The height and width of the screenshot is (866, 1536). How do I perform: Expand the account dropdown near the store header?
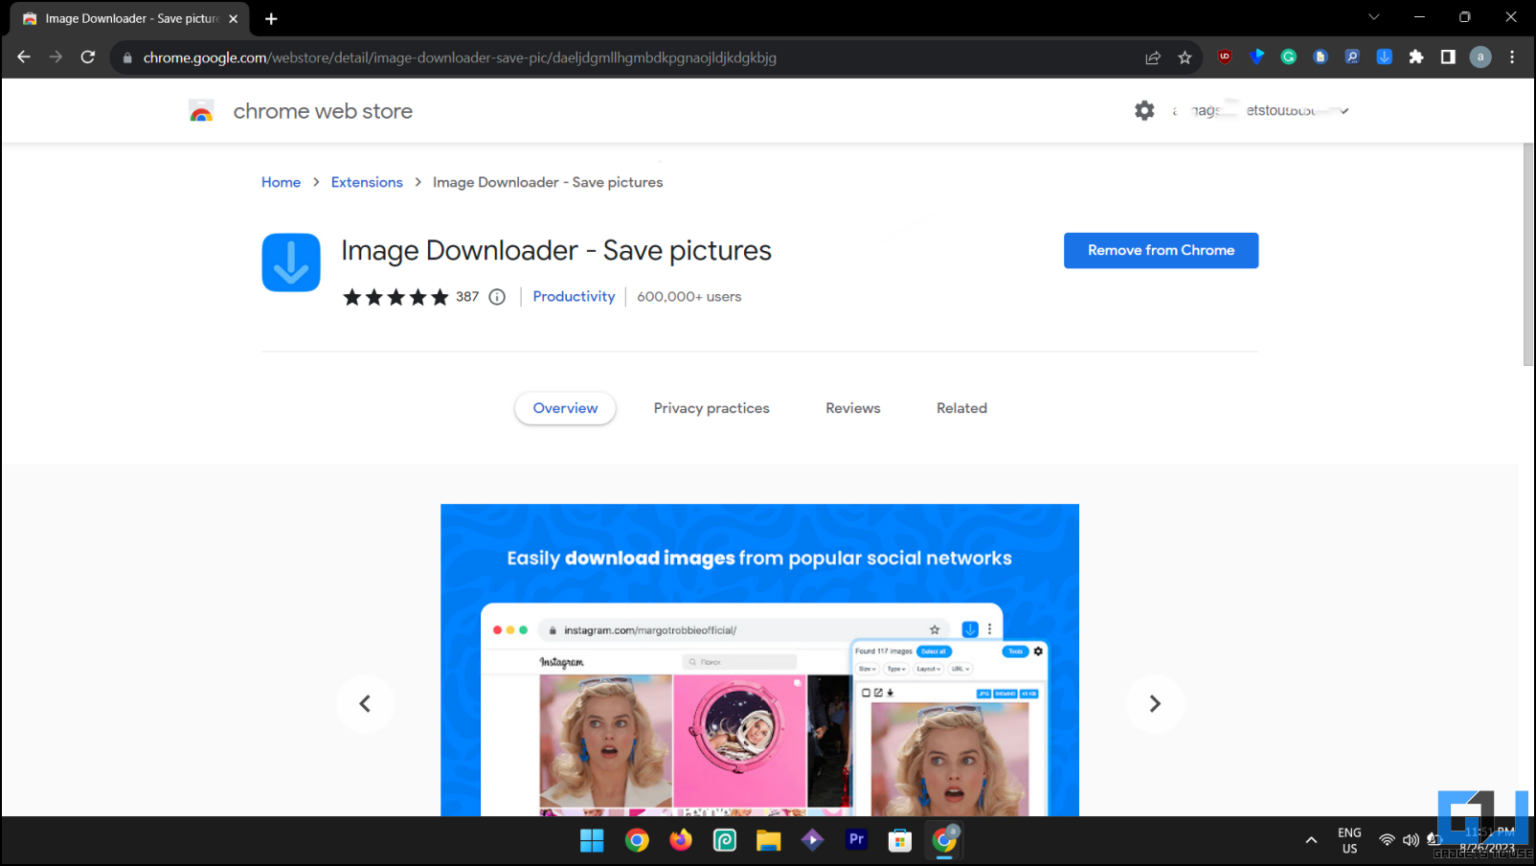coord(1344,110)
